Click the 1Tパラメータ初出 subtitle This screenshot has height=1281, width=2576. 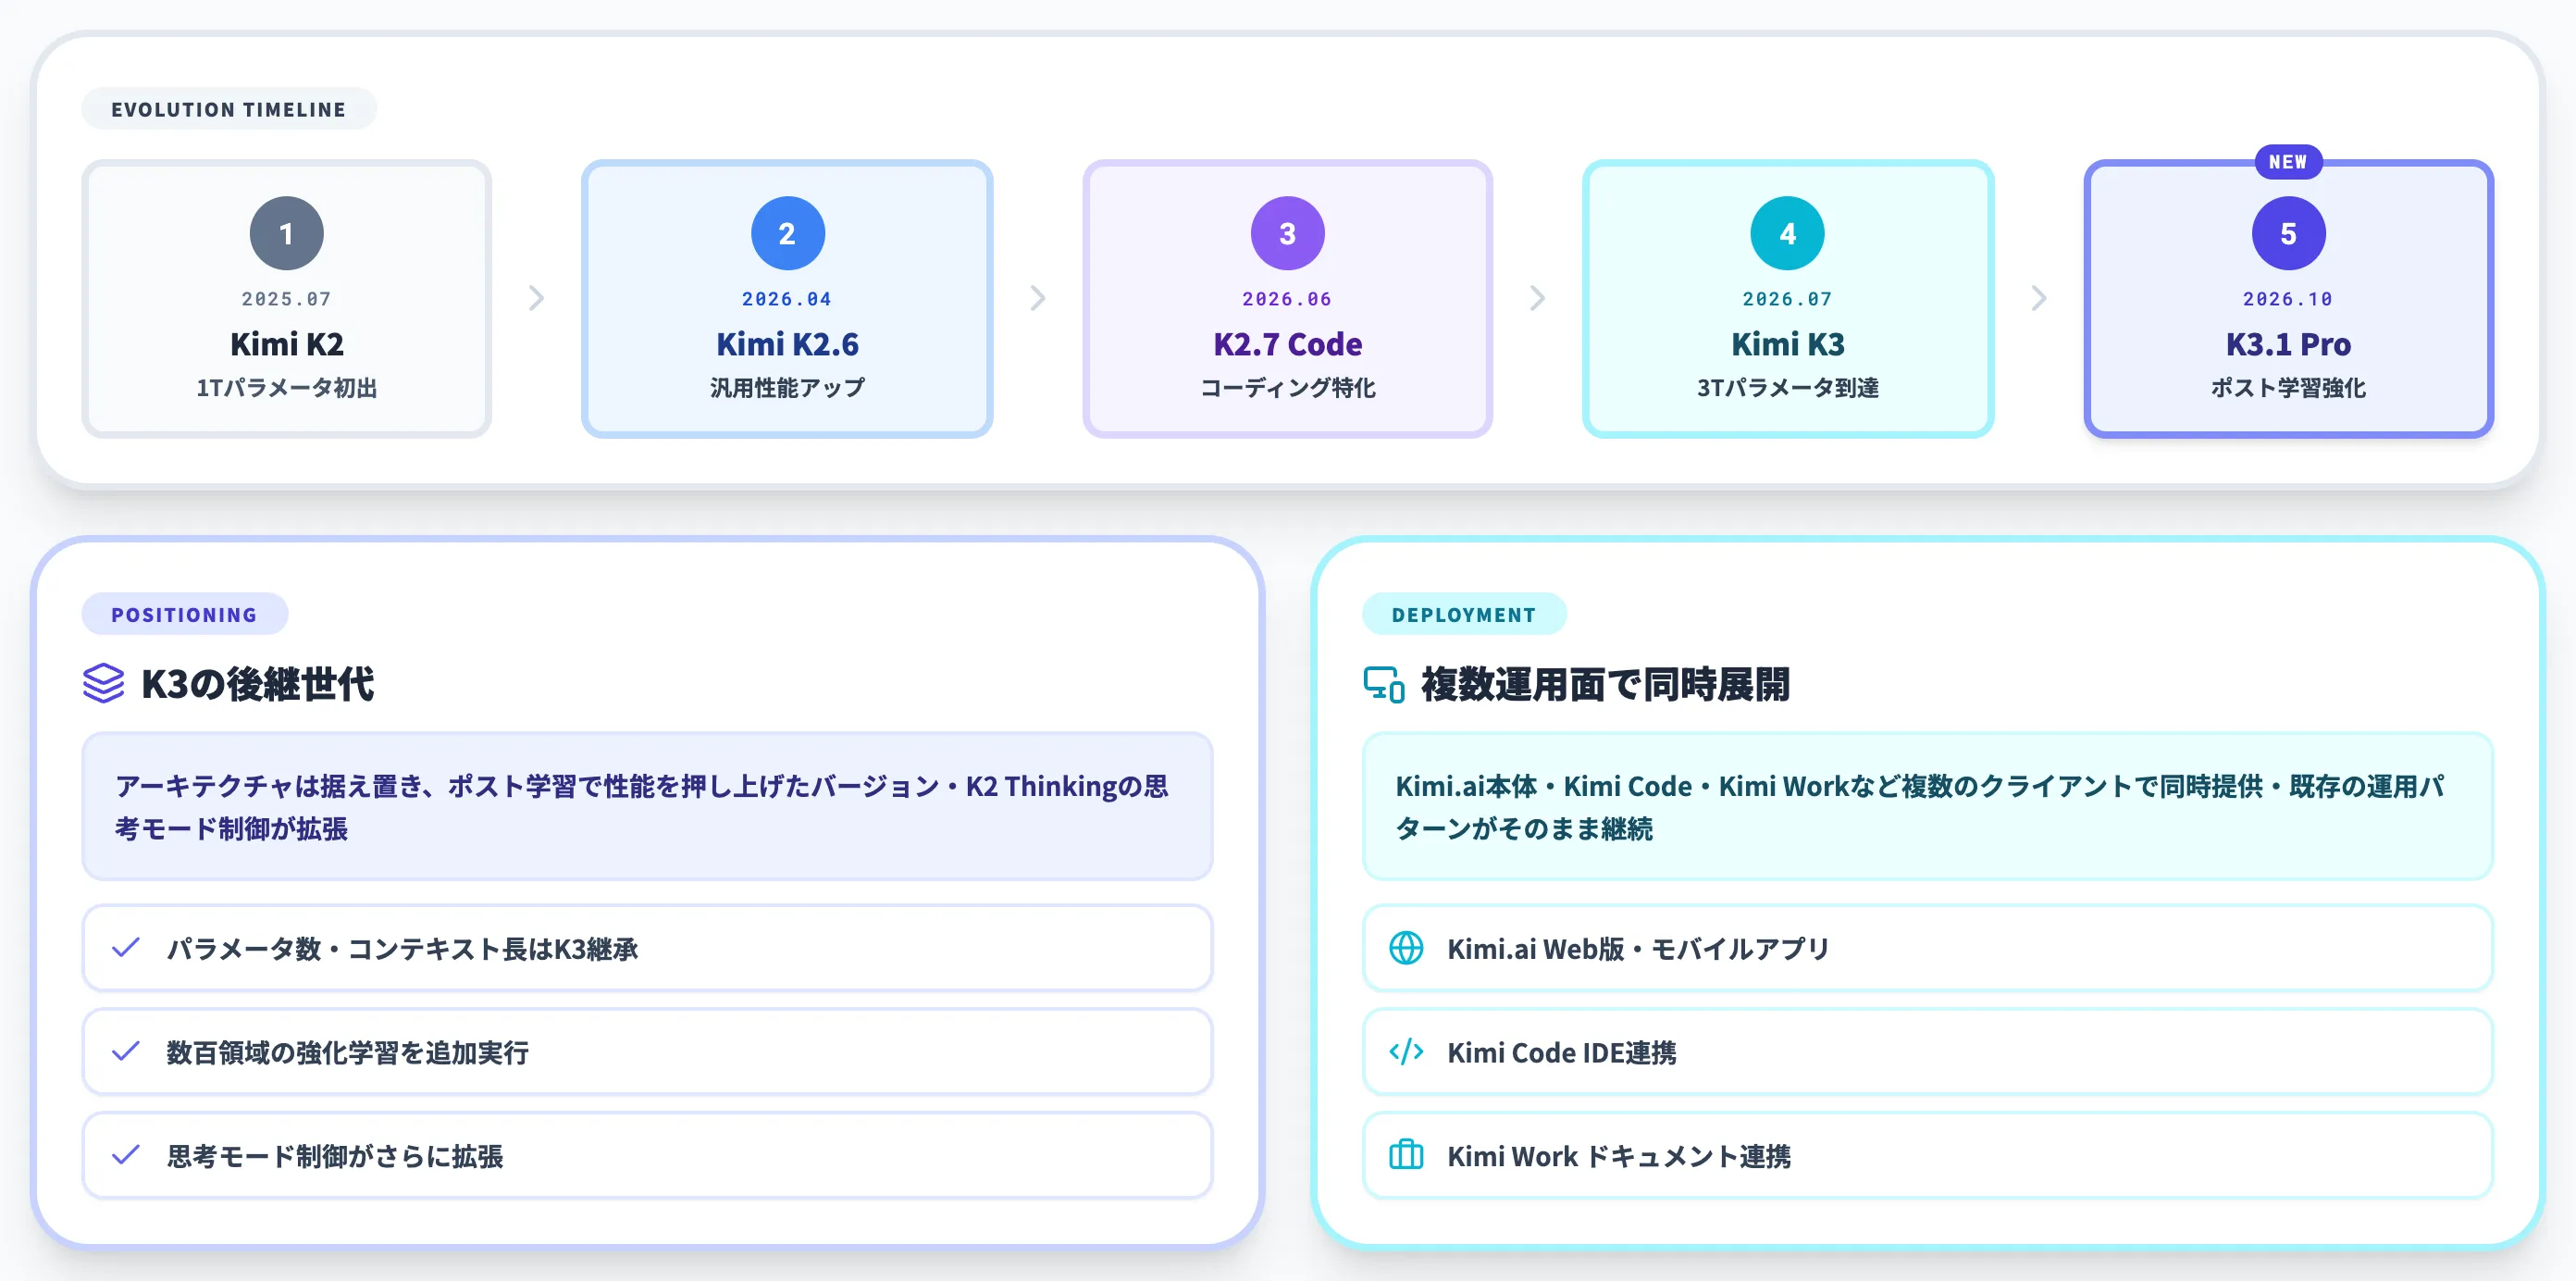(x=287, y=388)
